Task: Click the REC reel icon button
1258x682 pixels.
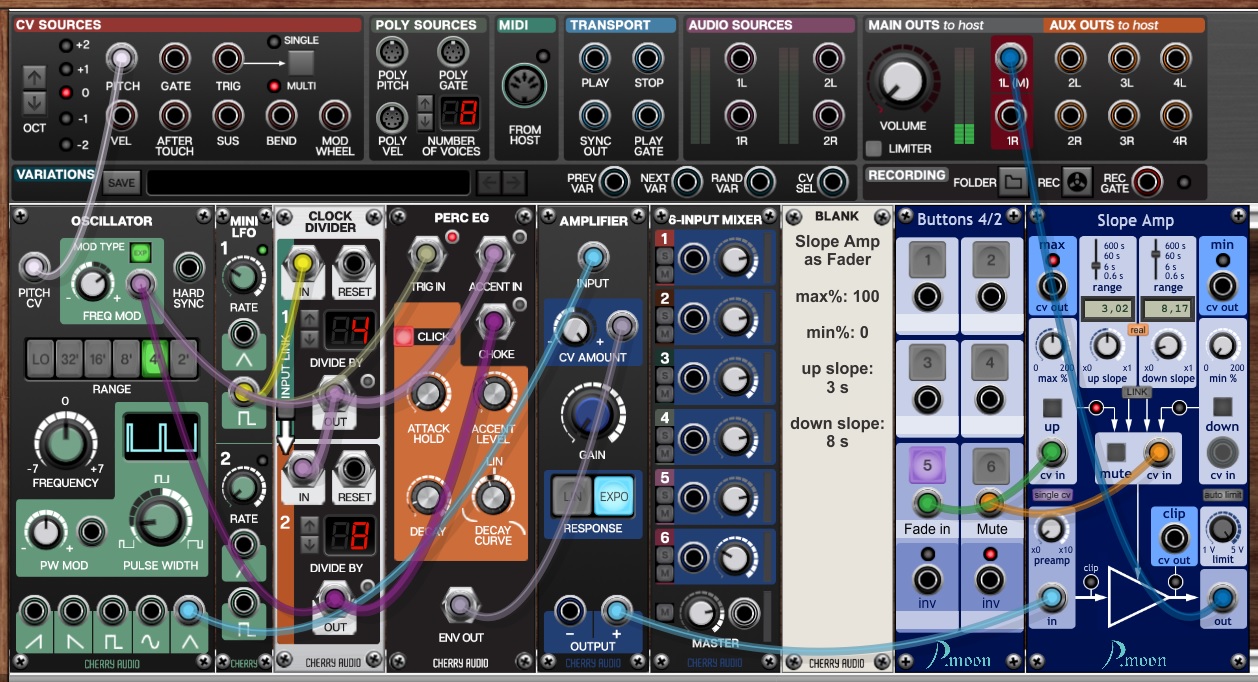Action: [1076, 182]
